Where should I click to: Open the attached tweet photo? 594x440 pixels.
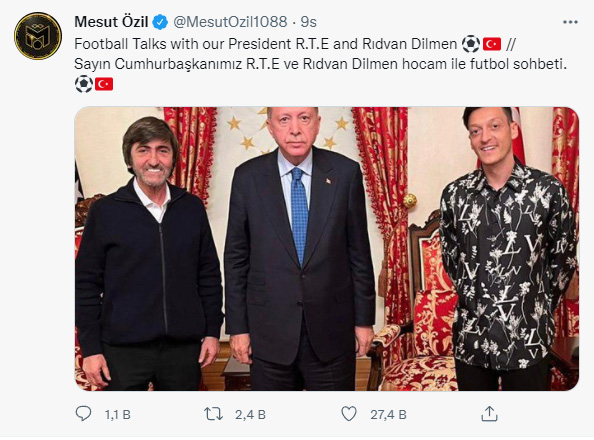[x=327, y=249]
